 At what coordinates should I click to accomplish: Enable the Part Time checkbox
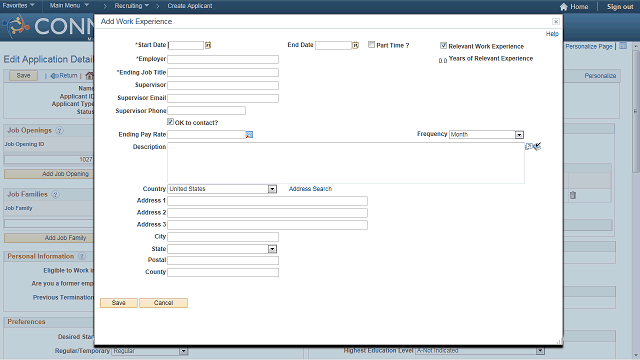(x=371, y=44)
